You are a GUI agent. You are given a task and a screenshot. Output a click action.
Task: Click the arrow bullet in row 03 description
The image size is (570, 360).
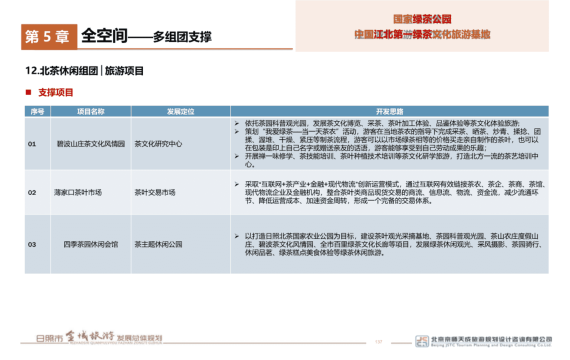tap(237, 236)
